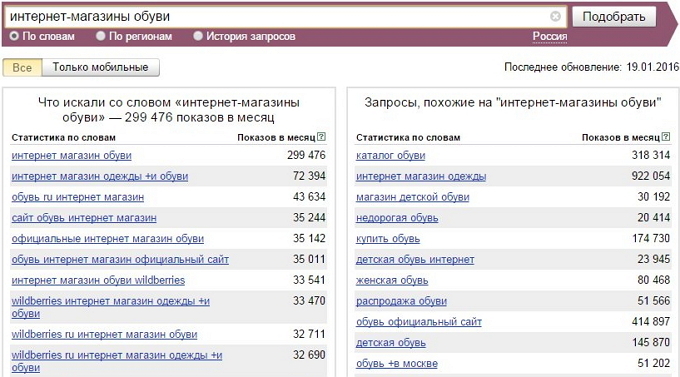The height and width of the screenshot is (377, 680).
Task: Click the value '32 711'
Action: 309,334
